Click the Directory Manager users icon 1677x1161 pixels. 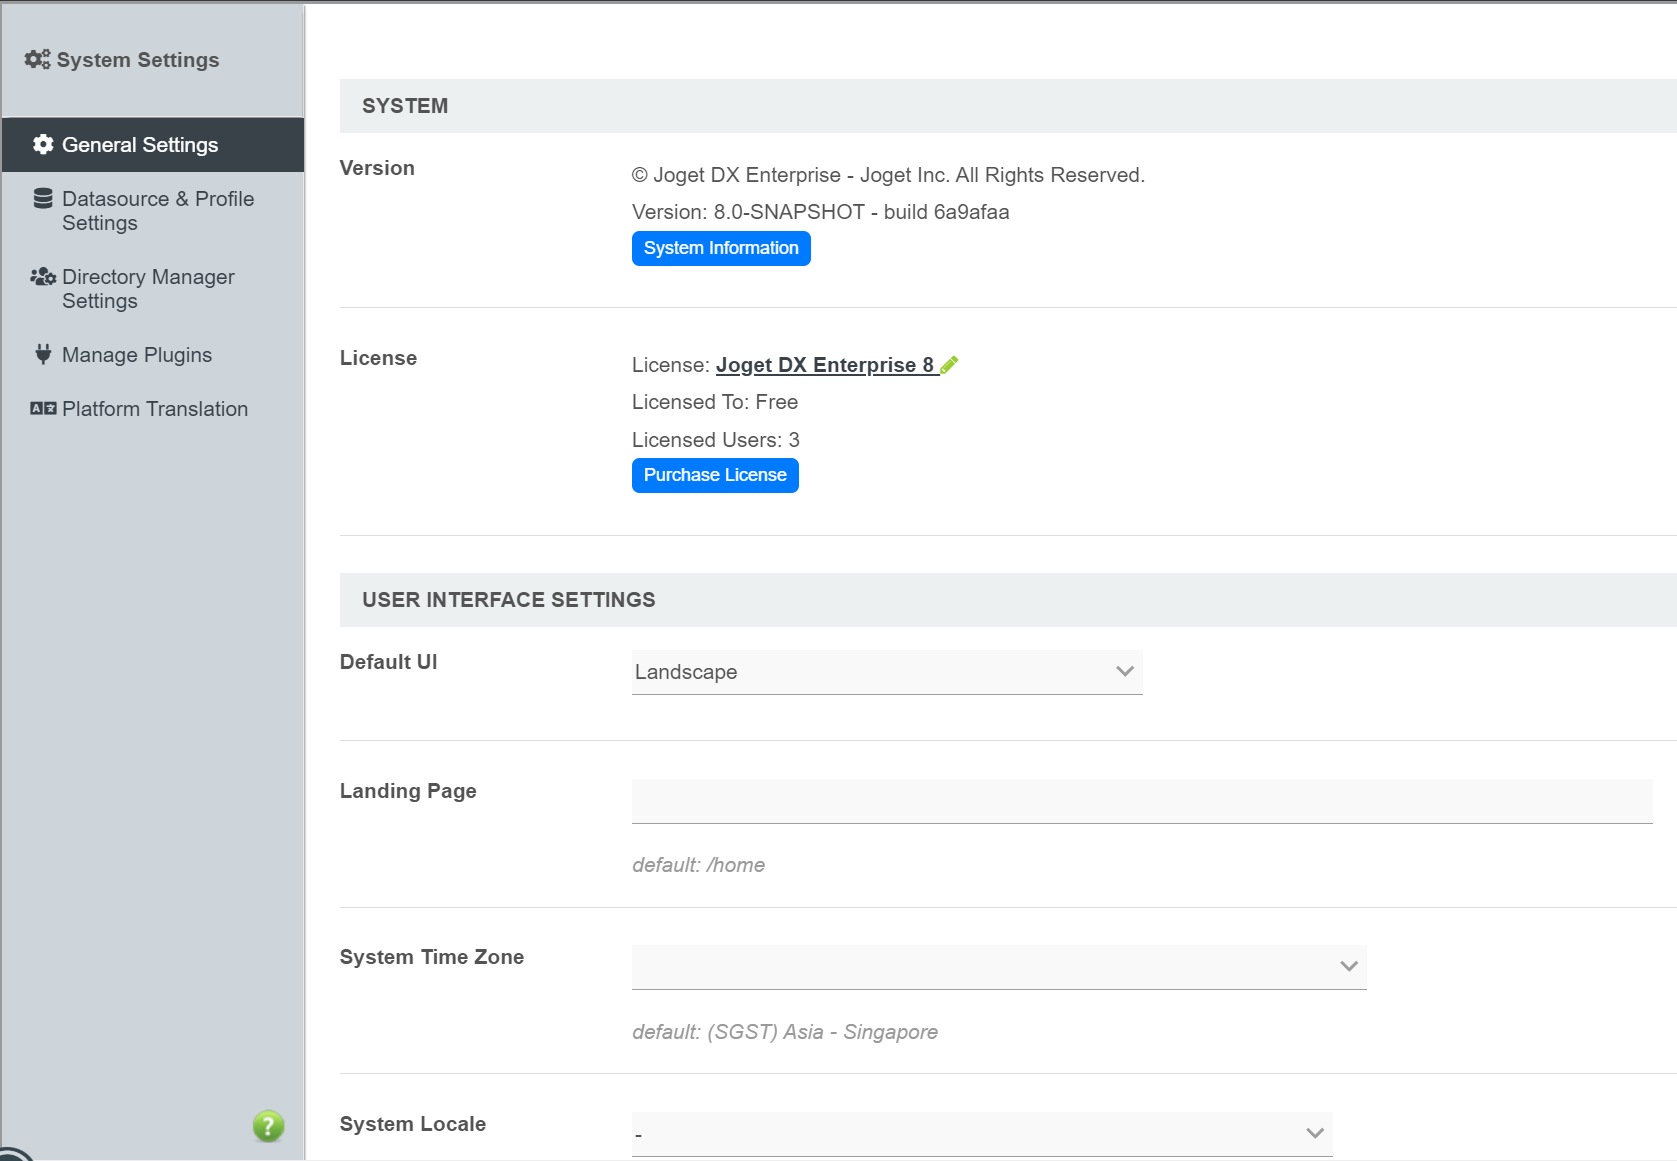pyautogui.click(x=43, y=277)
